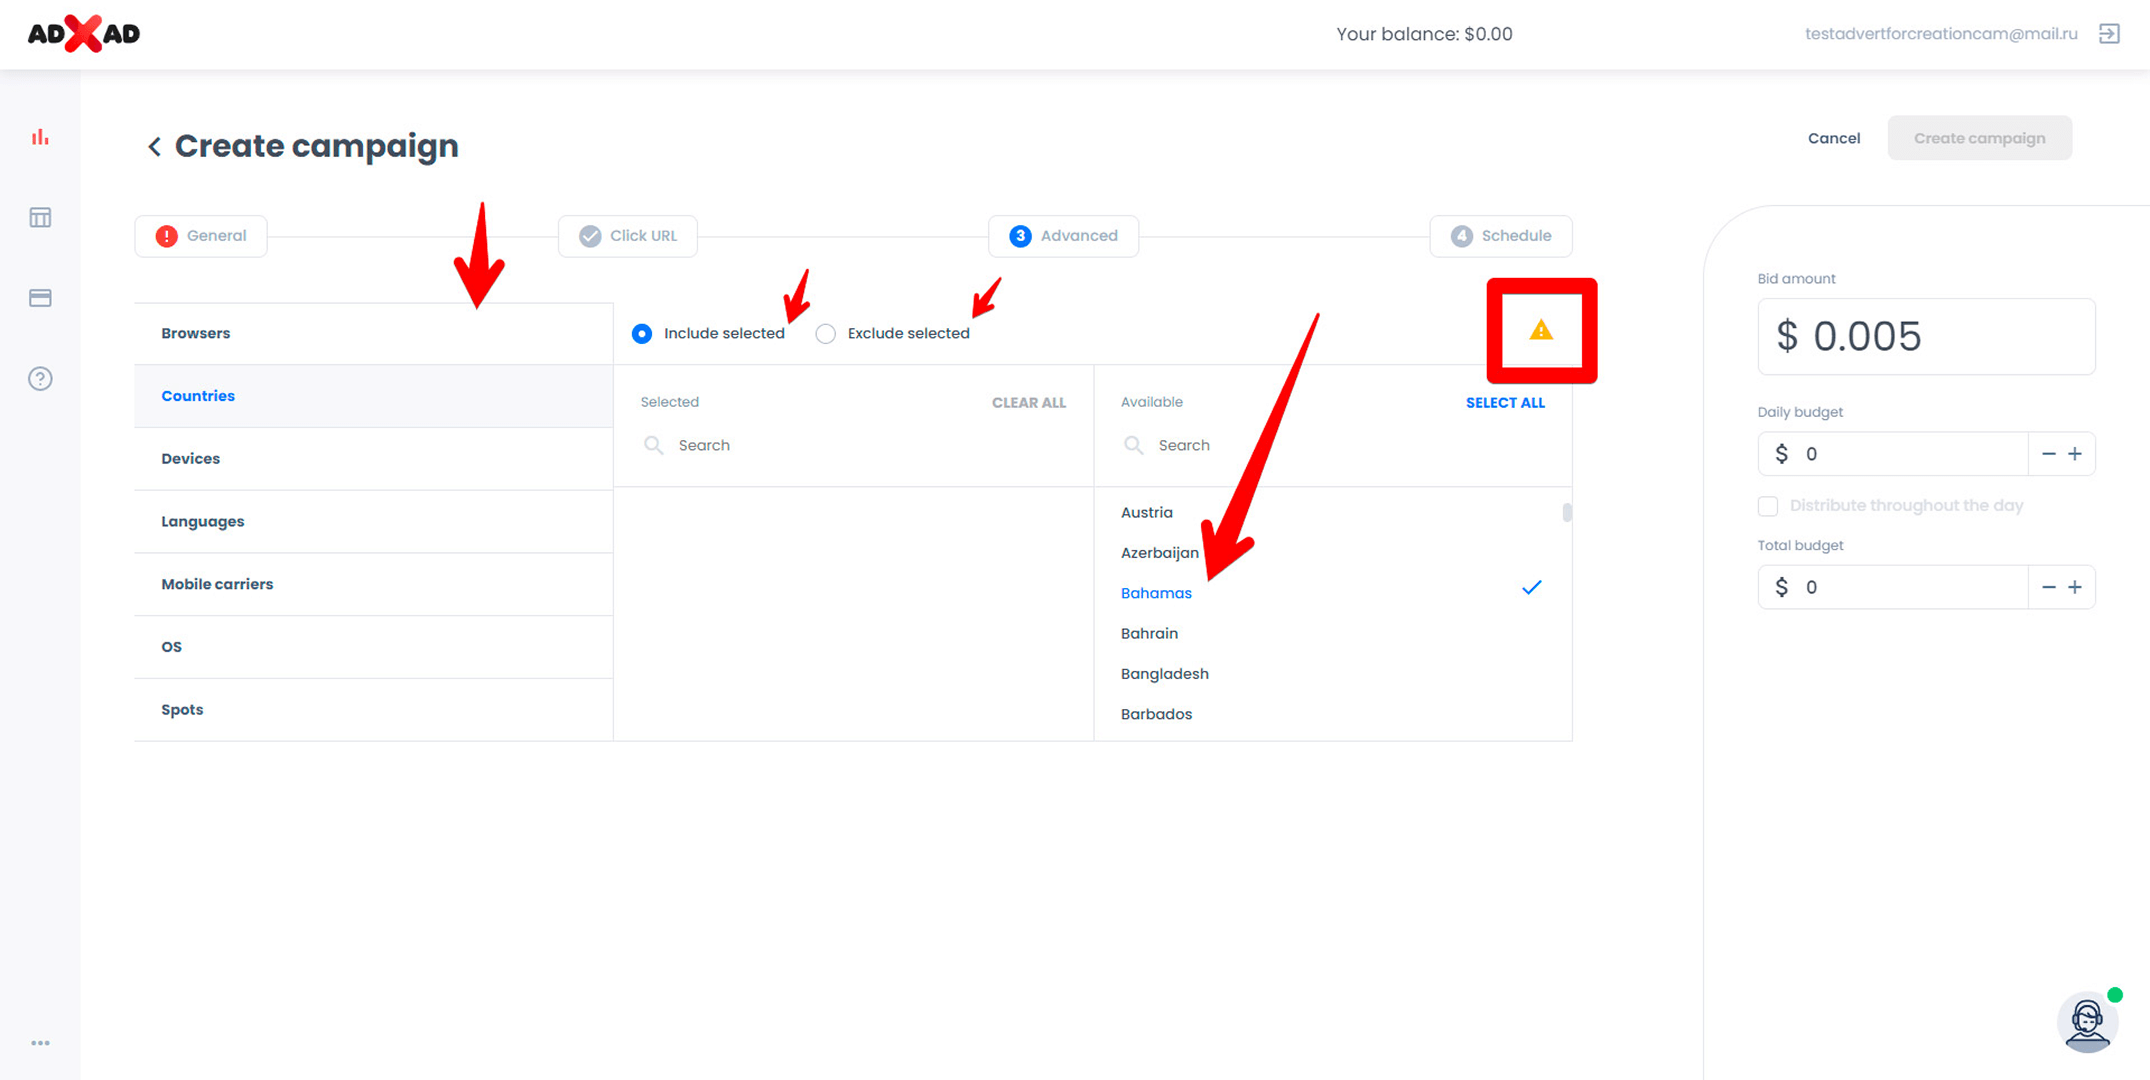
Task: Decrease the Total budget with minus
Action: pos(2048,587)
